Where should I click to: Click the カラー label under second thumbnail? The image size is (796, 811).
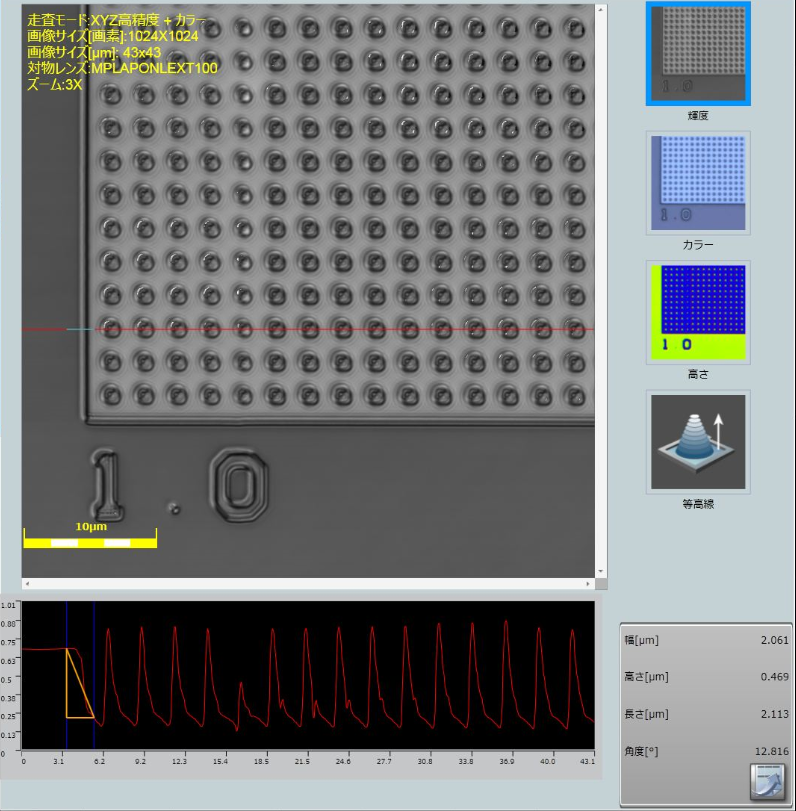(x=698, y=245)
